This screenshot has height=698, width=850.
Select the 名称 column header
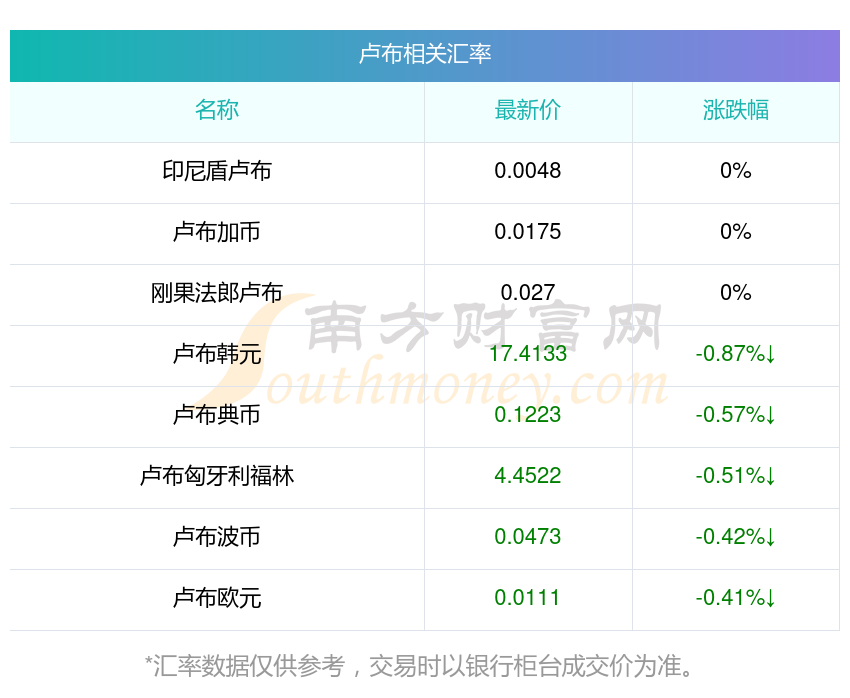[217, 110]
